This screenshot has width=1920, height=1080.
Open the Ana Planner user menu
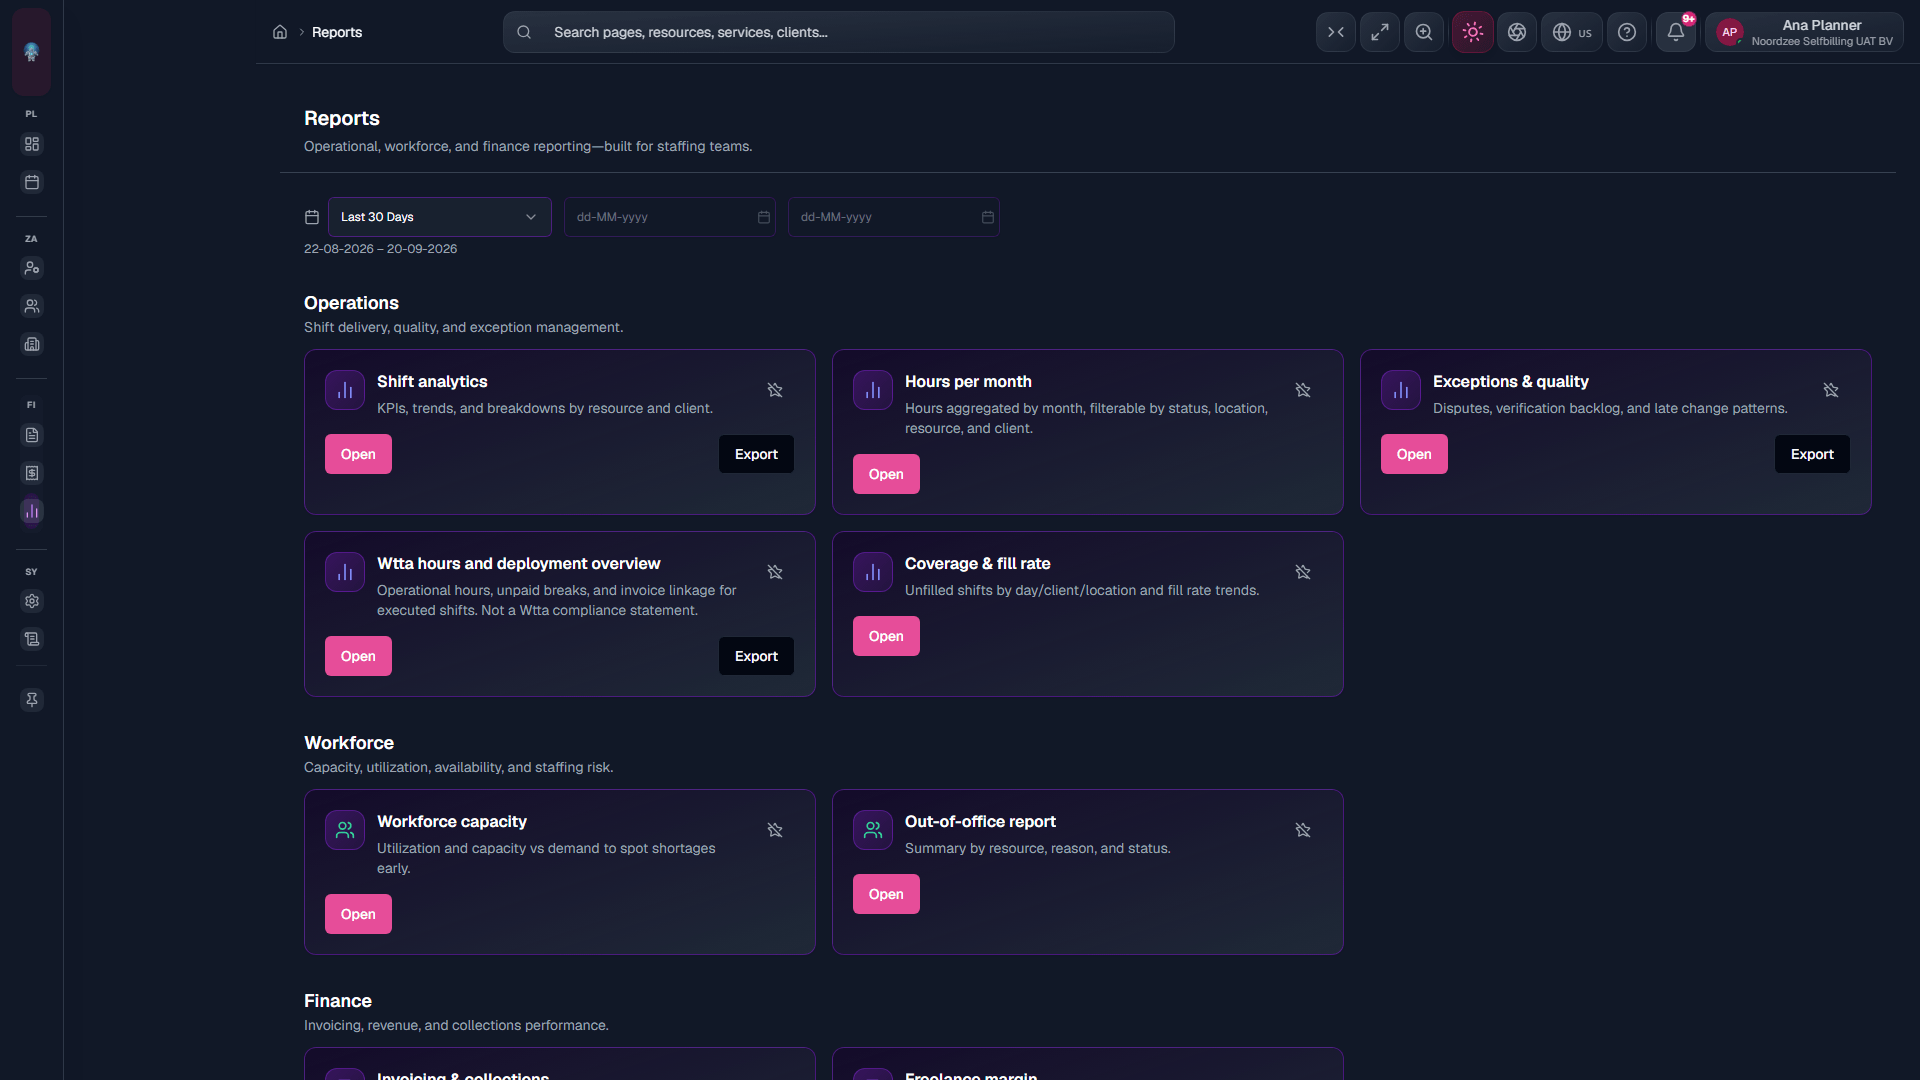[x=1804, y=32]
